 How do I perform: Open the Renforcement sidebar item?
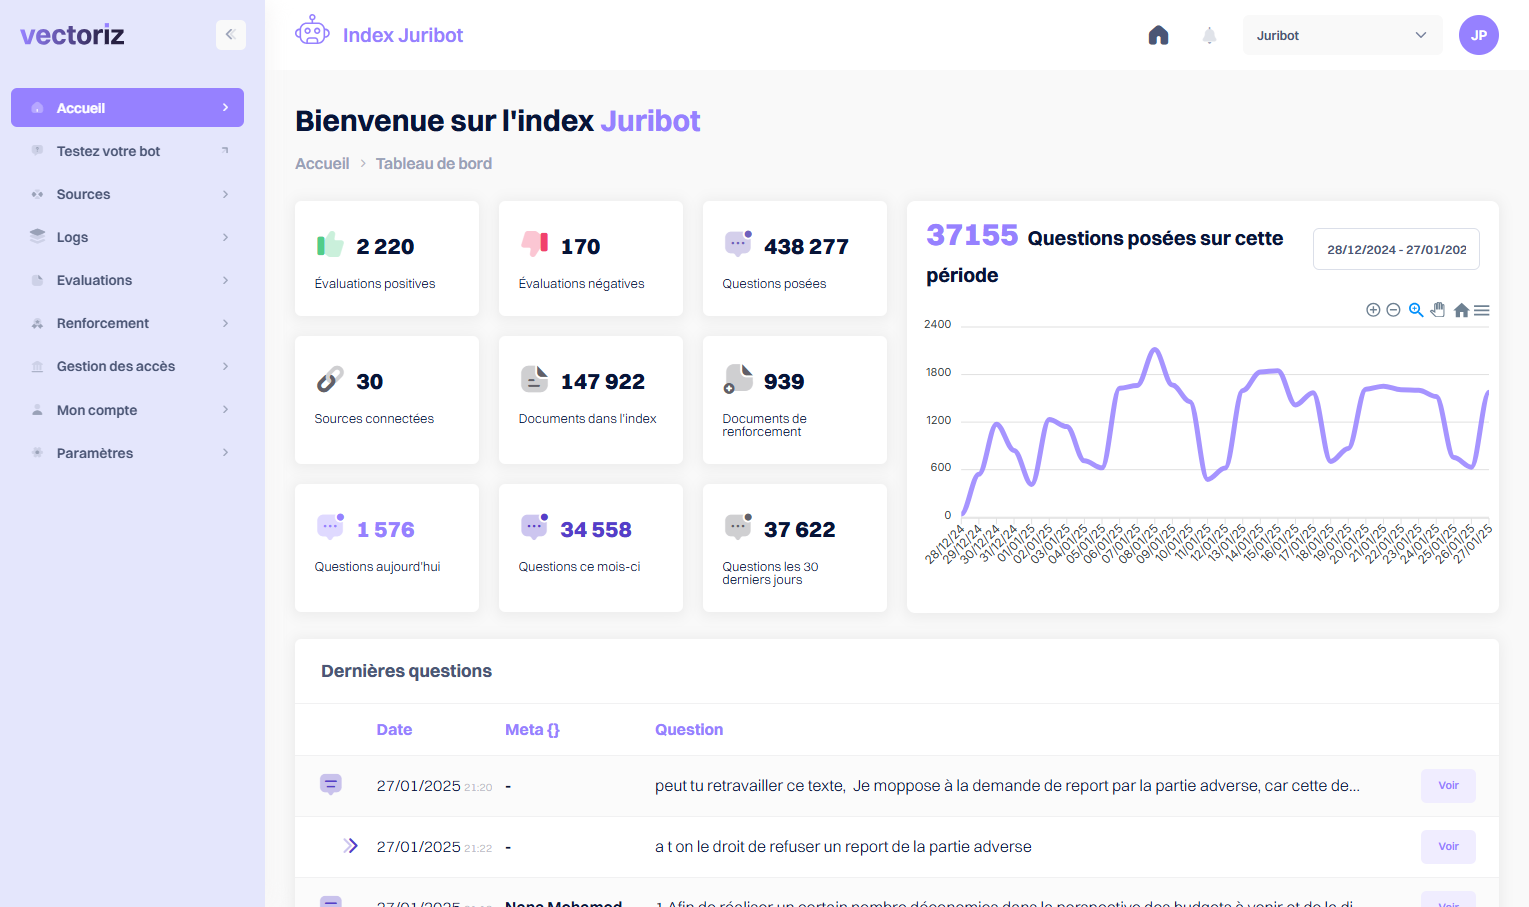tap(127, 323)
